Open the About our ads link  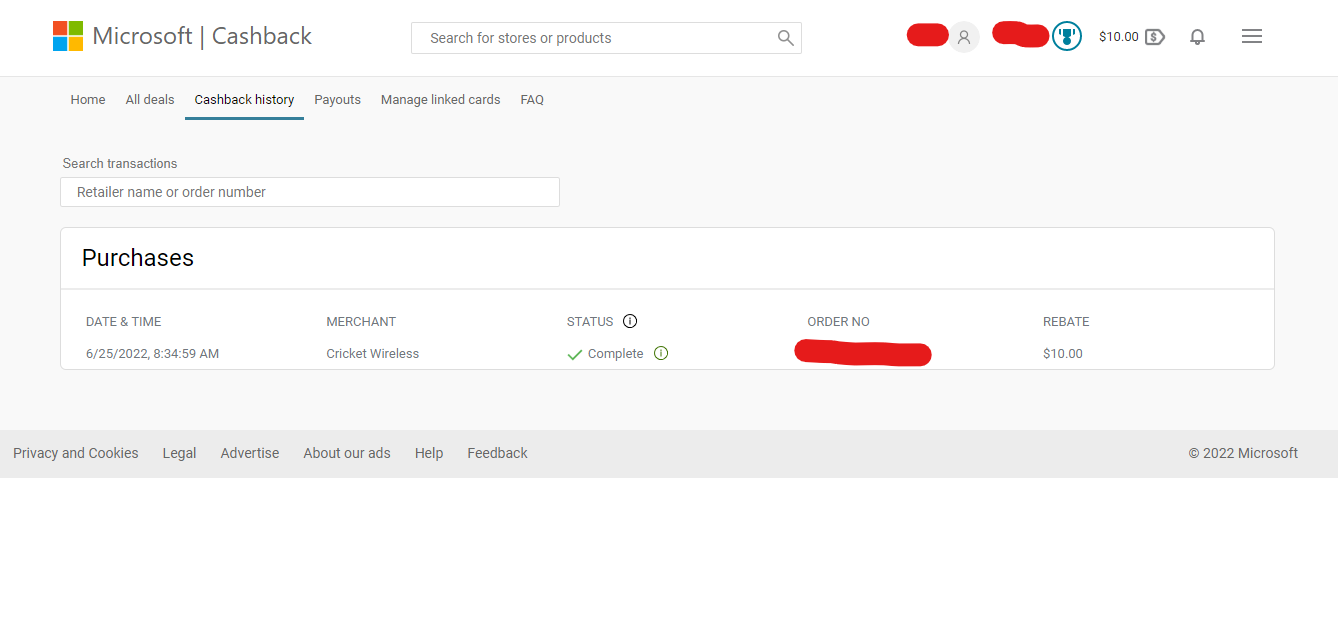point(347,453)
